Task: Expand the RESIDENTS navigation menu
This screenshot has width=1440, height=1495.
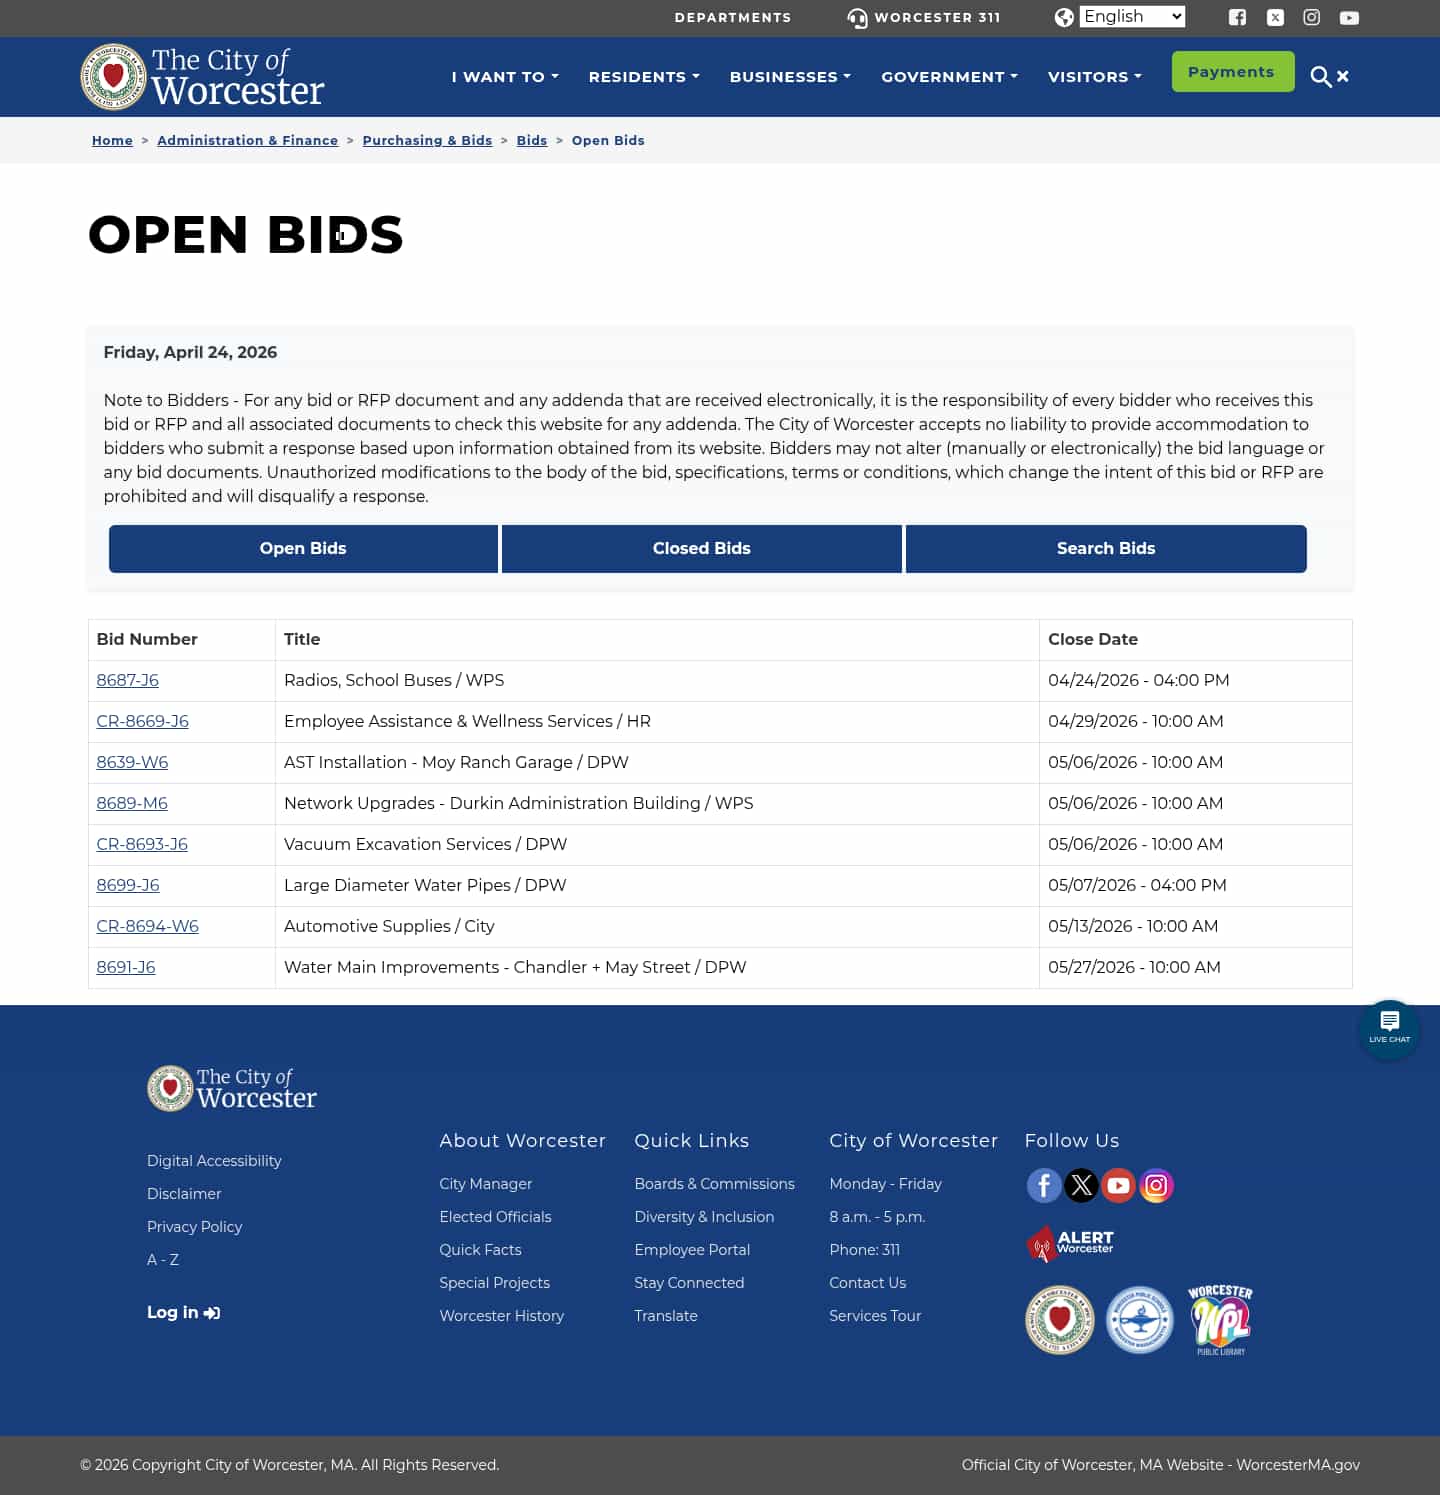Action: tap(643, 77)
